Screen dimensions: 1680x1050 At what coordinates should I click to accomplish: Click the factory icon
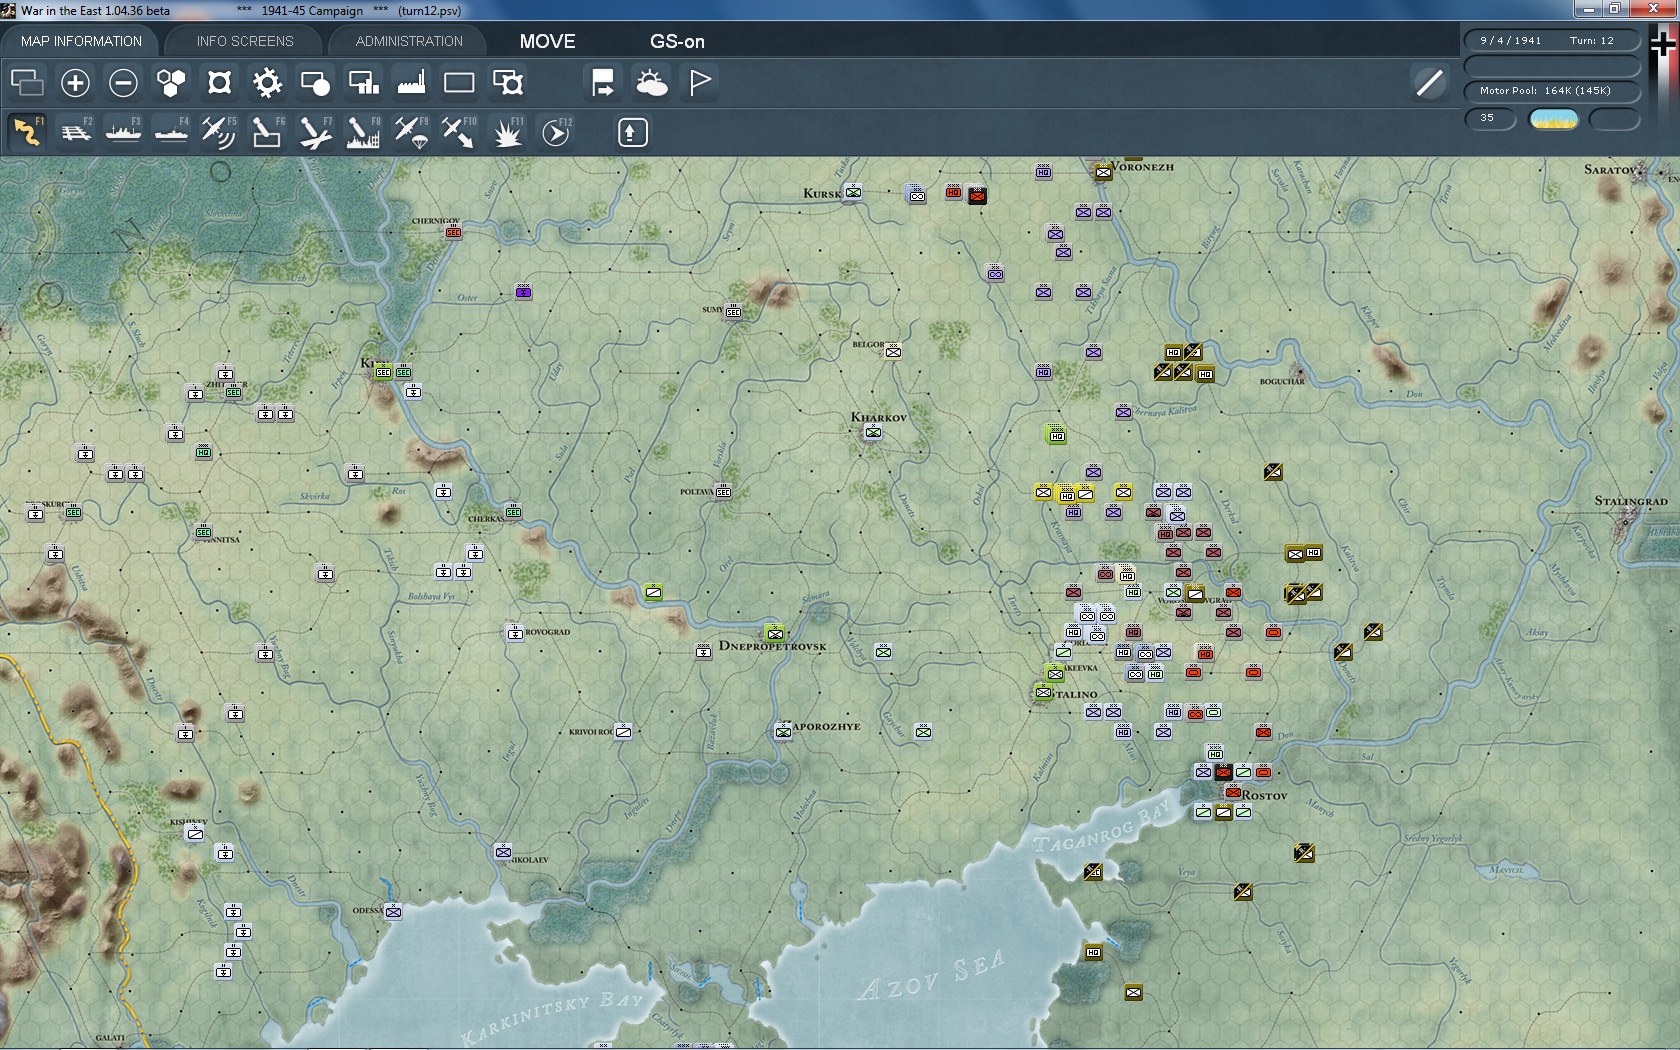411,82
